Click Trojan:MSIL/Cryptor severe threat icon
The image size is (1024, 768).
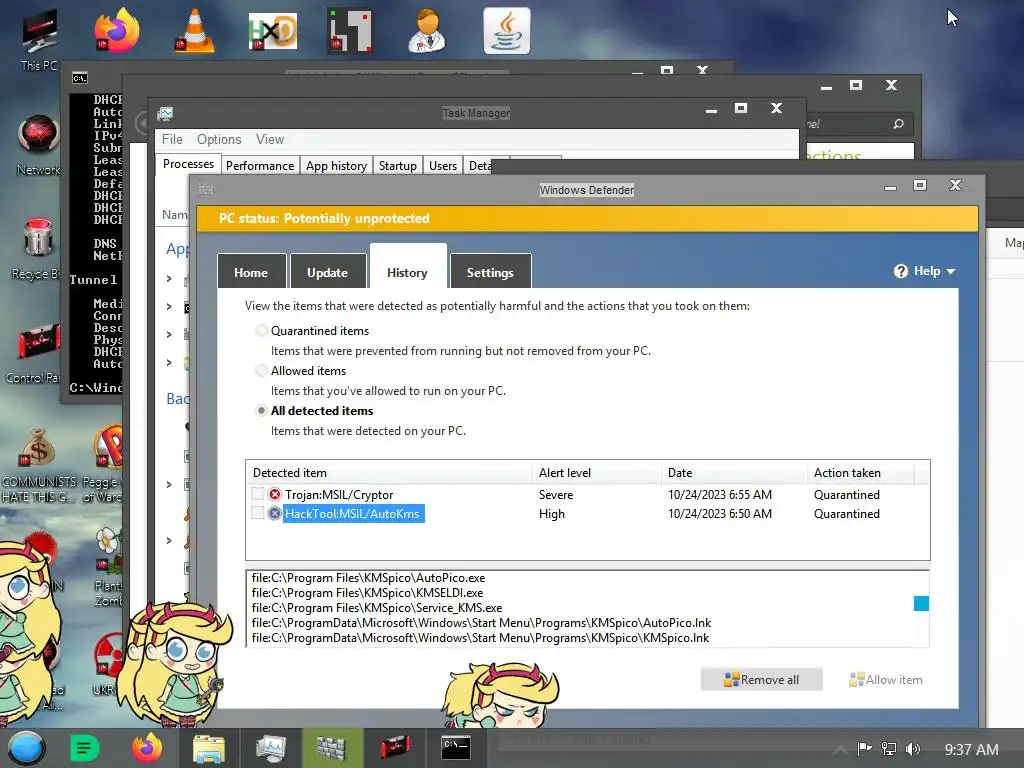tap(275, 494)
